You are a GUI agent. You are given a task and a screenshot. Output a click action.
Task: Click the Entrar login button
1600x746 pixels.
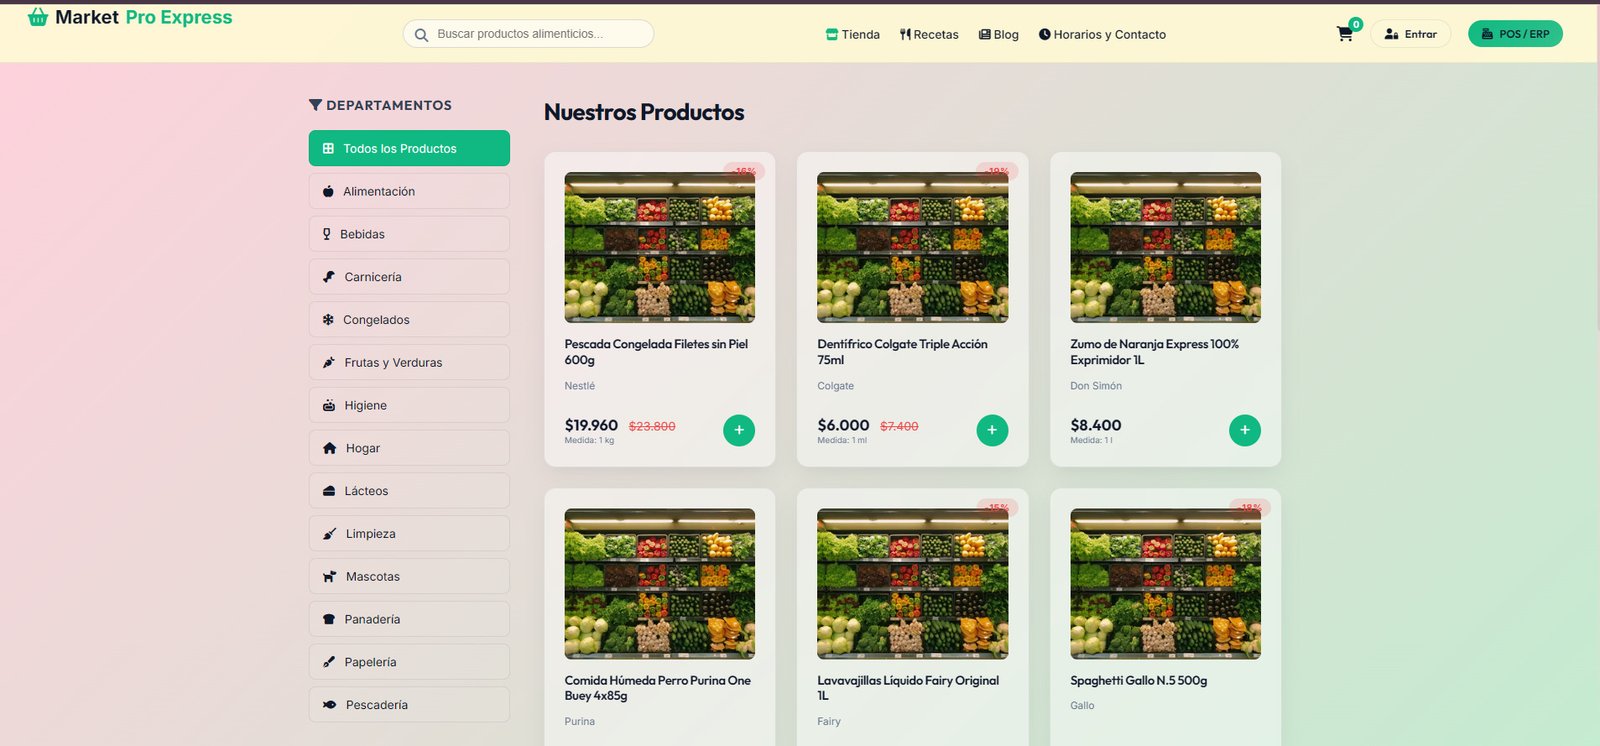1410,34
